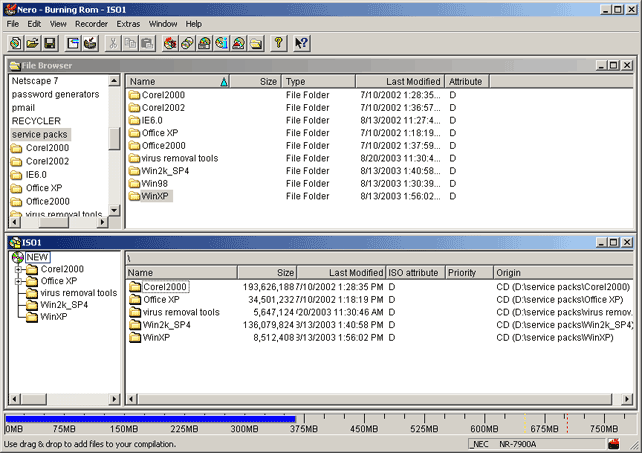Click File Browser tree scroll up arrow
The height and width of the screenshot is (453, 642).
[x=114, y=81]
